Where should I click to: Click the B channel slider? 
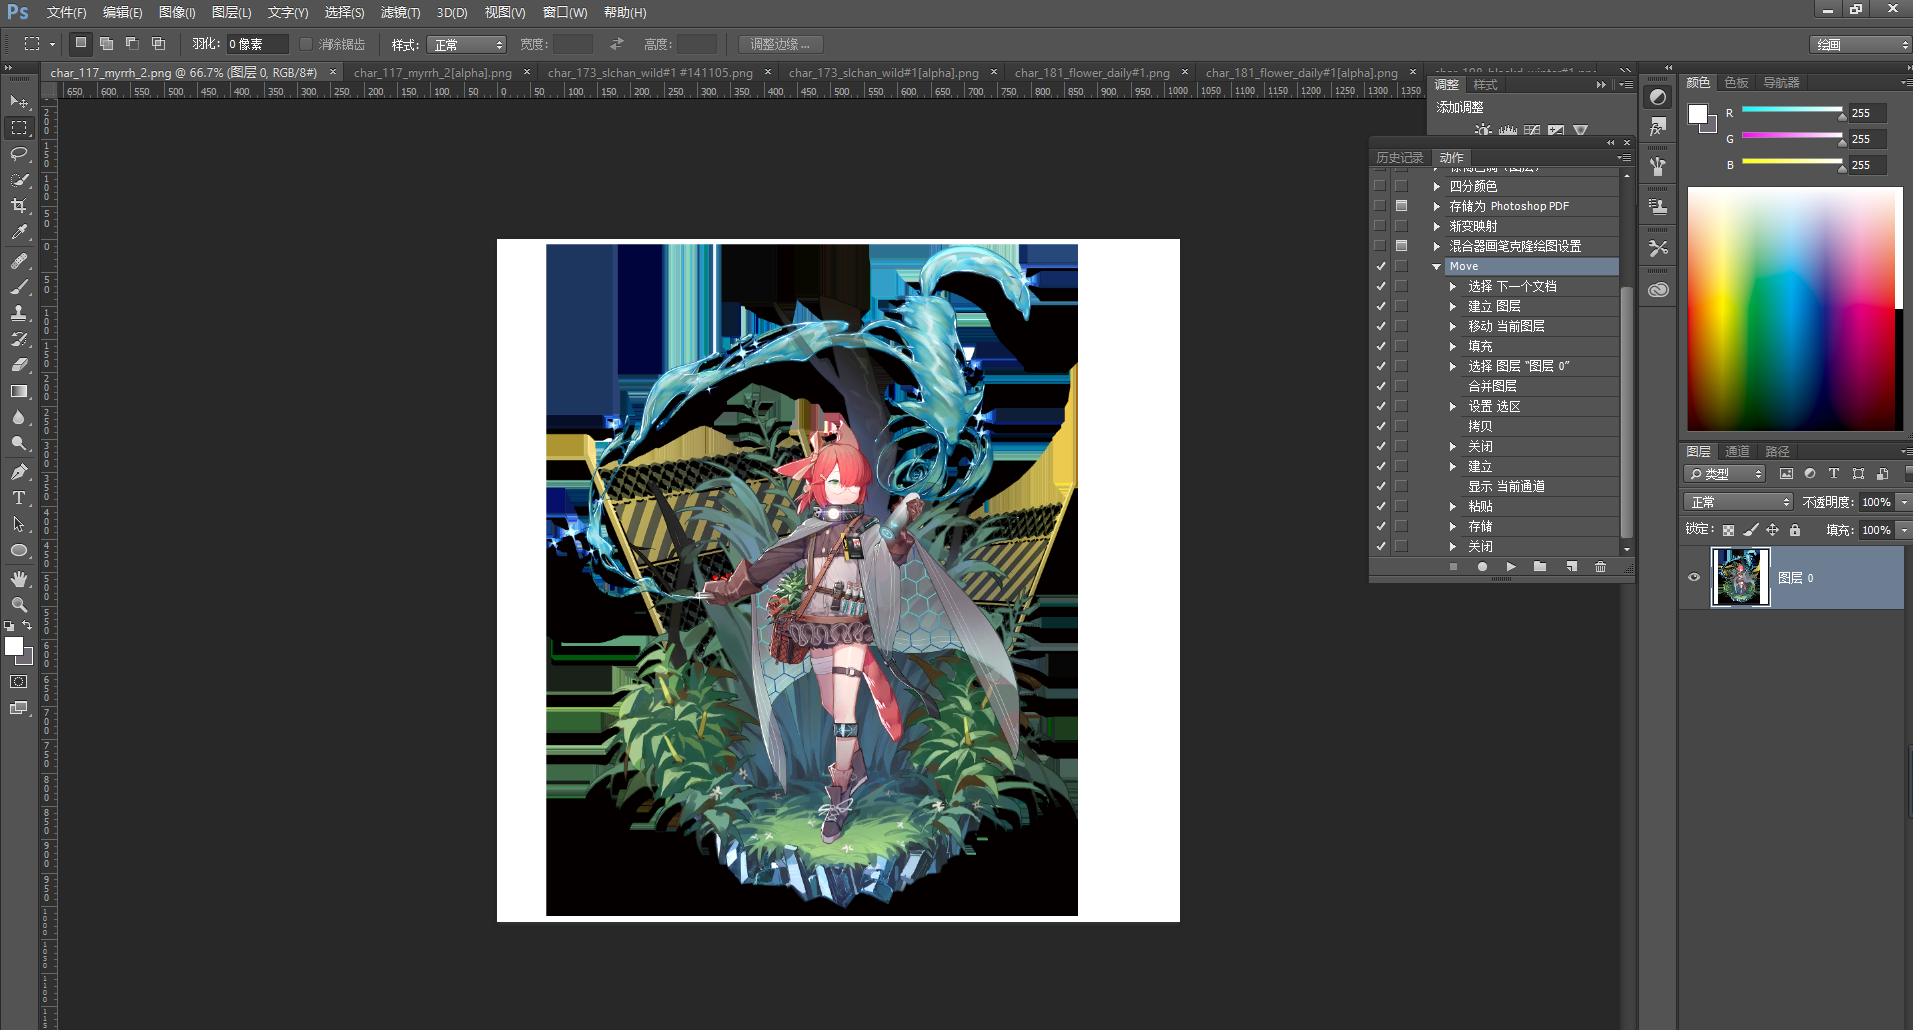pos(1792,163)
